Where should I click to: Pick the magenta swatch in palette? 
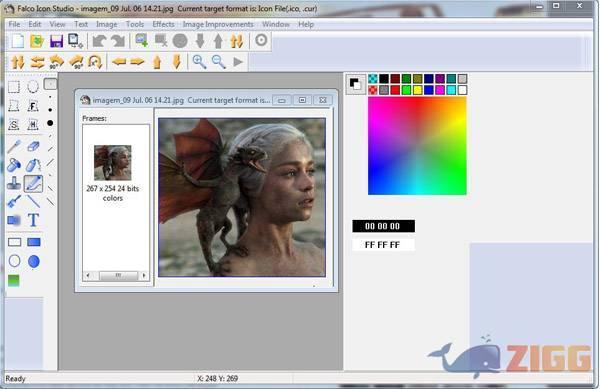click(x=440, y=90)
